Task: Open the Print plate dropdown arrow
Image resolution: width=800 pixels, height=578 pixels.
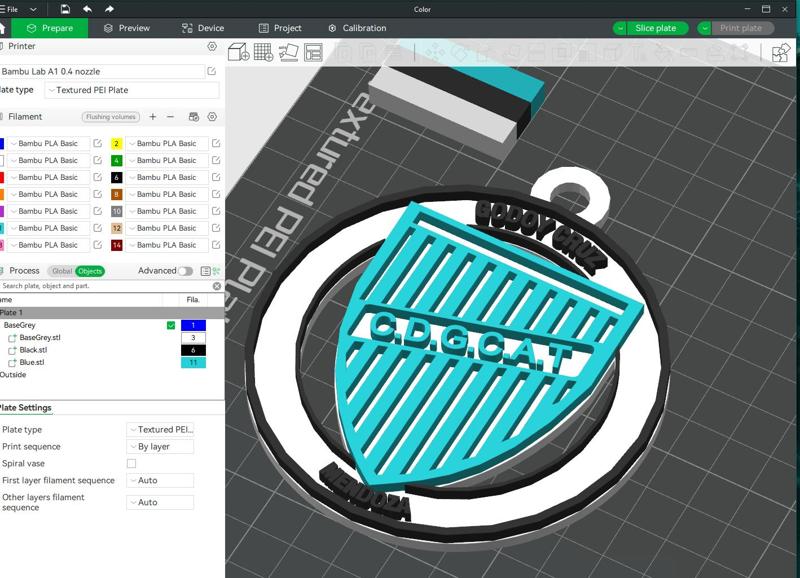Action: click(x=705, y=28)
